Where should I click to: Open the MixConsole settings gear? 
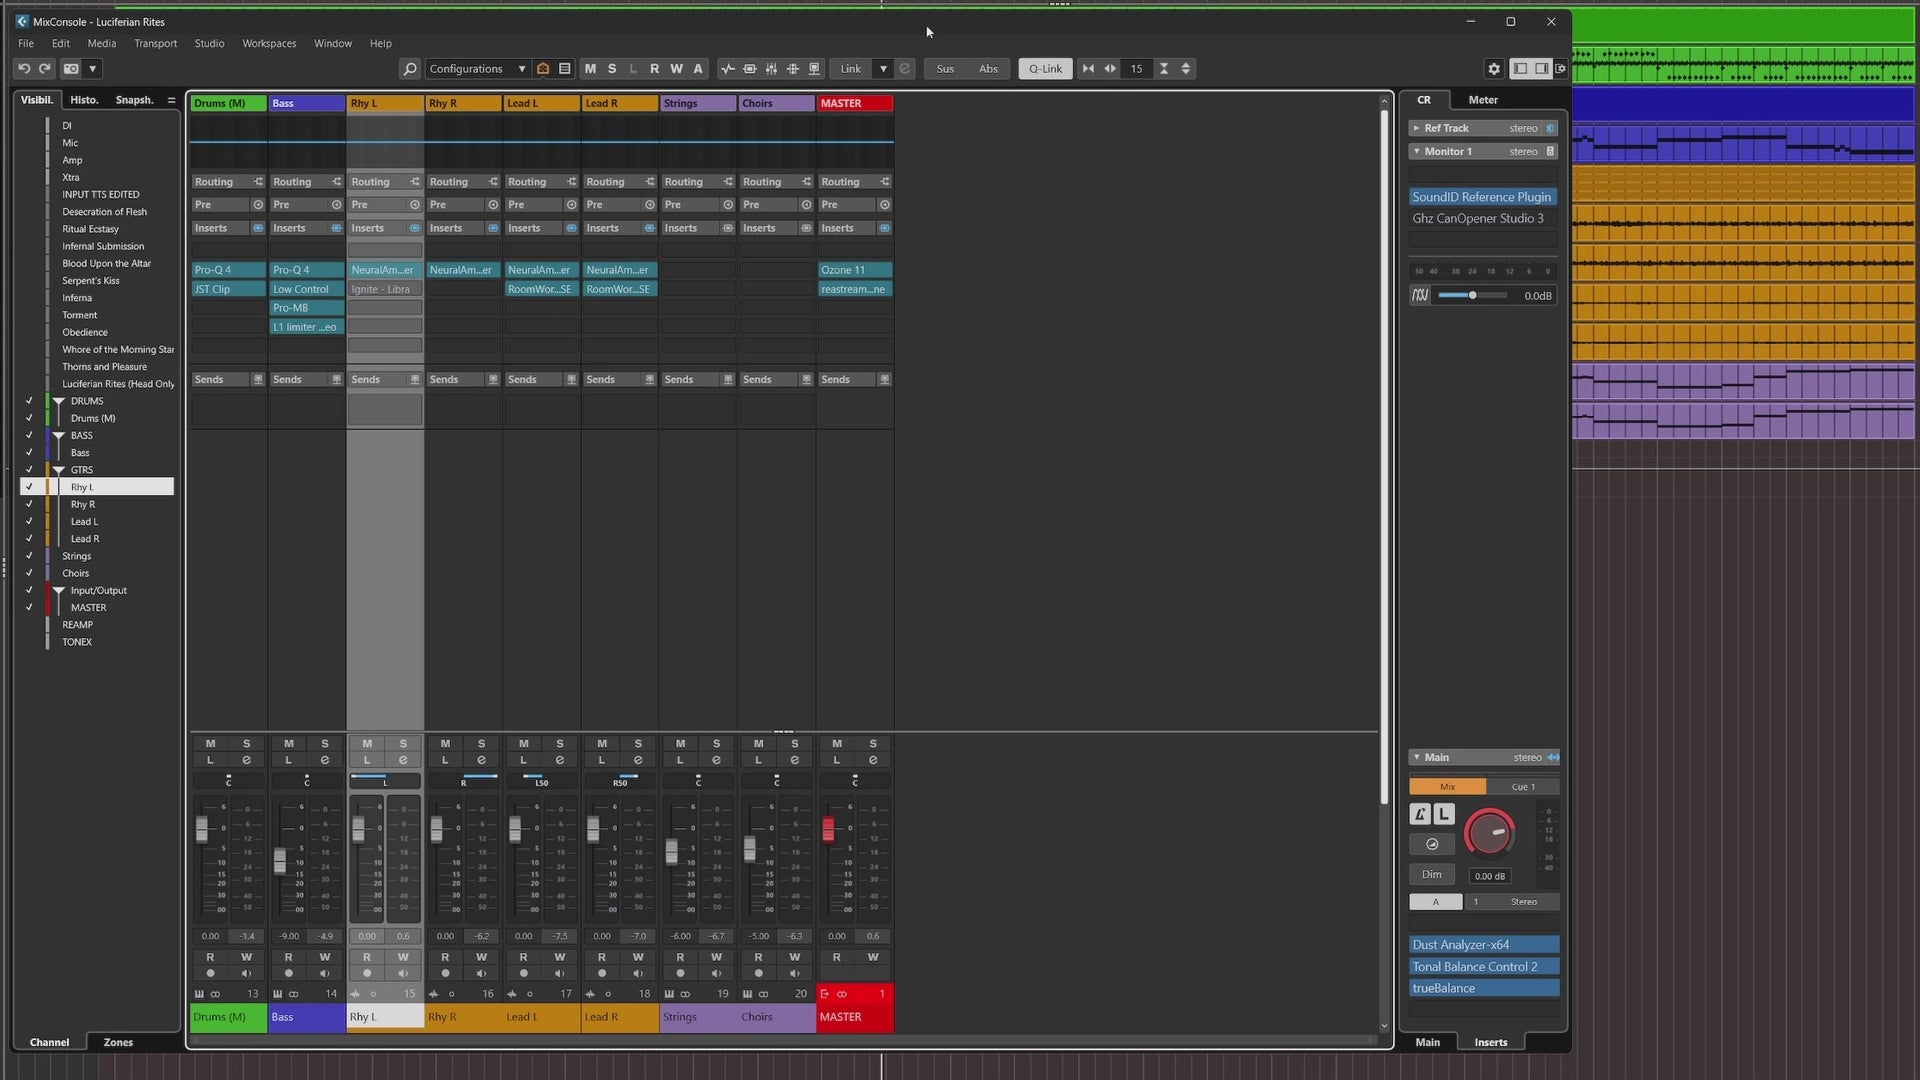(1494, 68)
